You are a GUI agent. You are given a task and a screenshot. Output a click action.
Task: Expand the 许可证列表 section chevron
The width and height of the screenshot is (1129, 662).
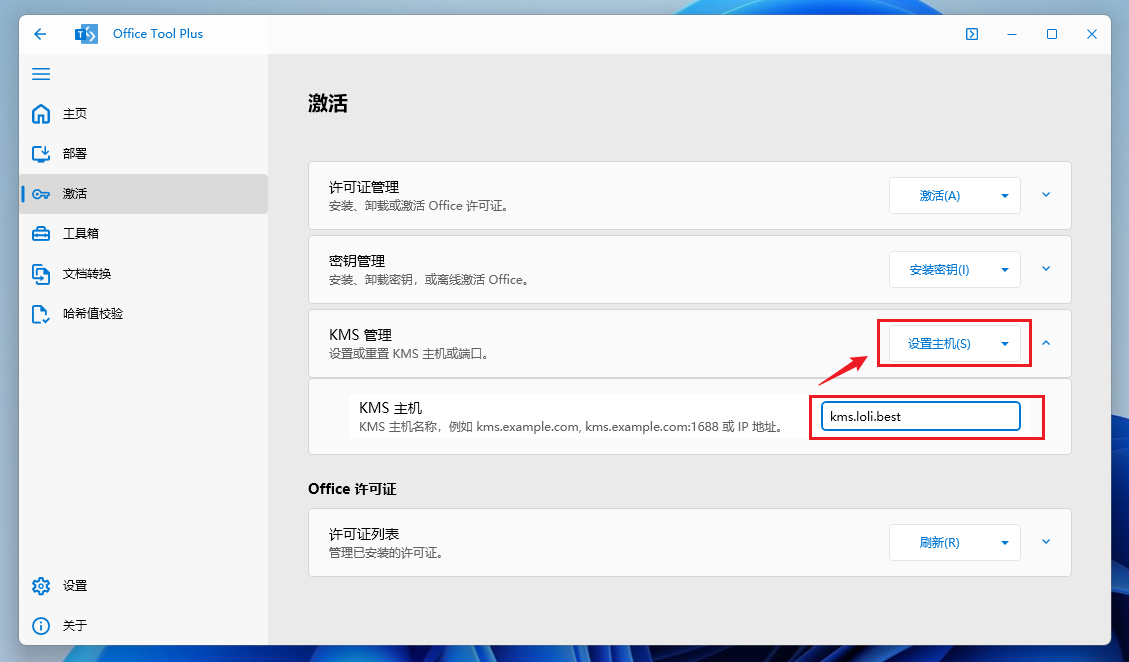coord(1046,542)
